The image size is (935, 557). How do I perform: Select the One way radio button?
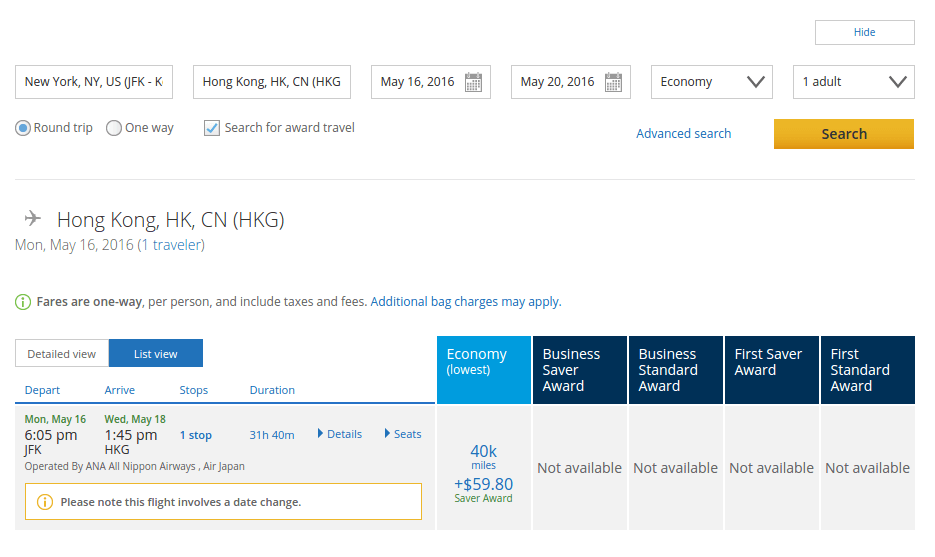113,128
